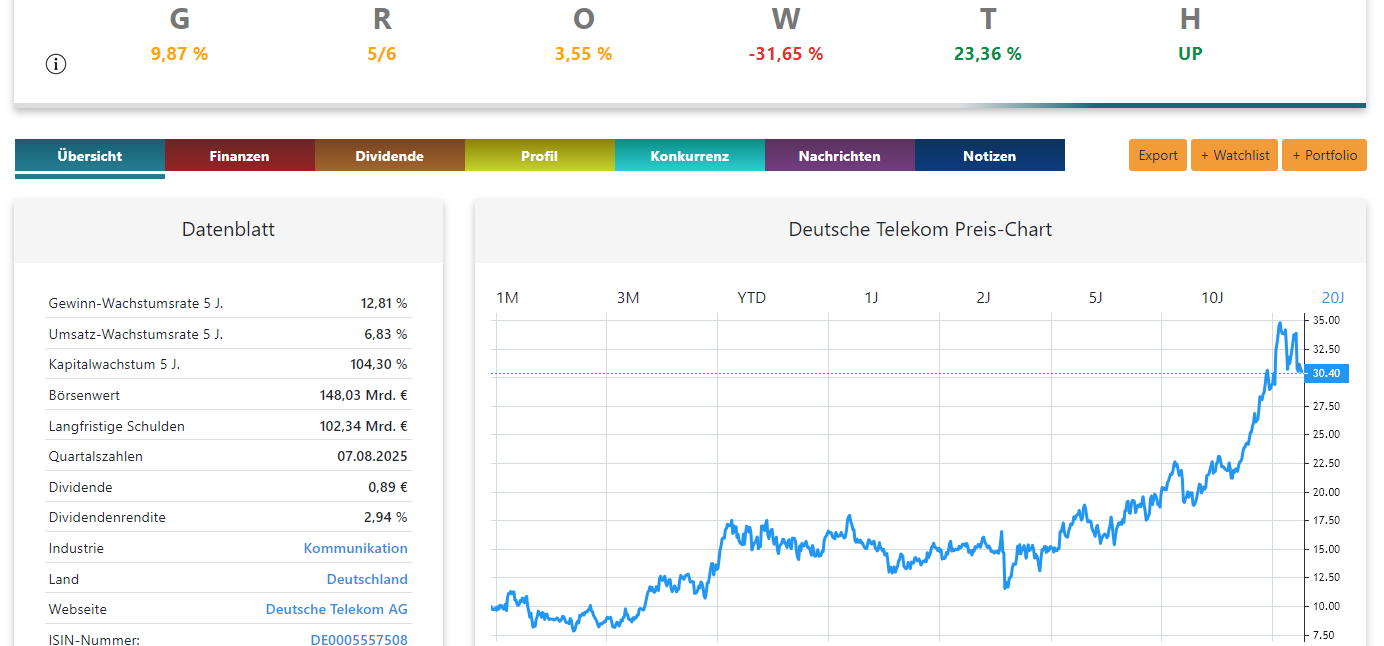Select 2J chart range
The height and width of the screenshot is (646, 1384).
[x=984, y=298]
